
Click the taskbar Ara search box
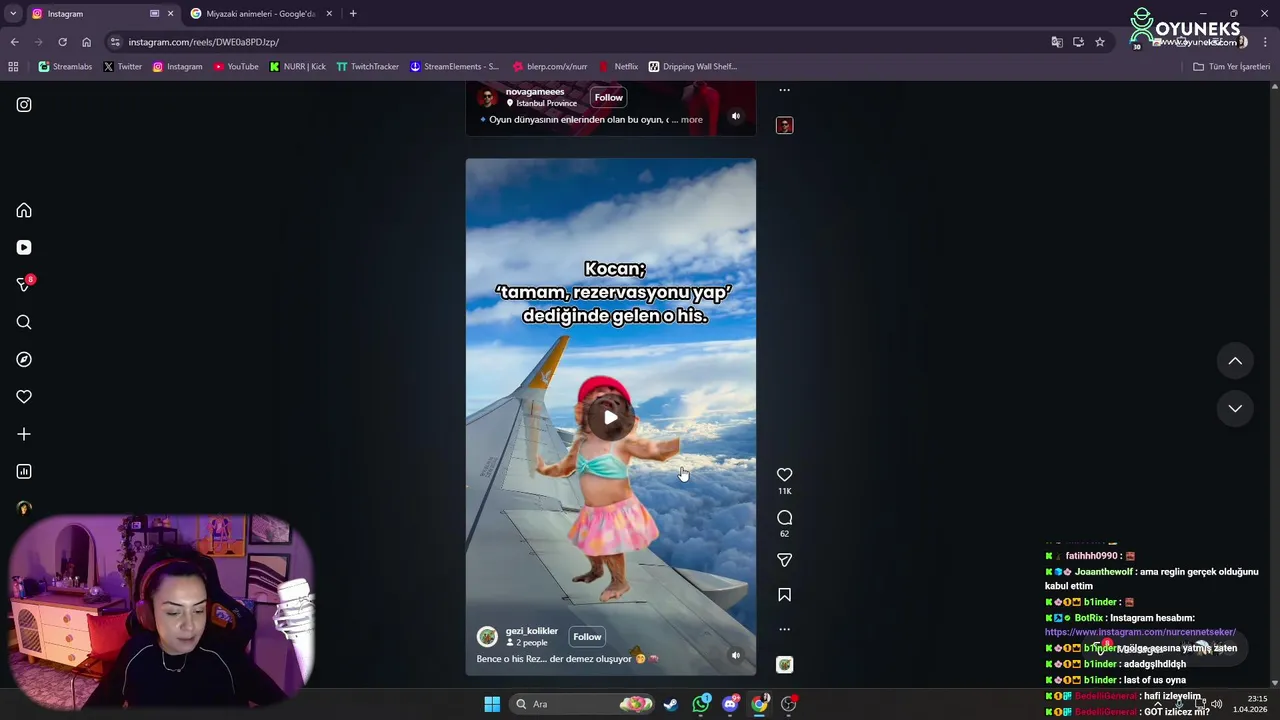tap(582, 704)
